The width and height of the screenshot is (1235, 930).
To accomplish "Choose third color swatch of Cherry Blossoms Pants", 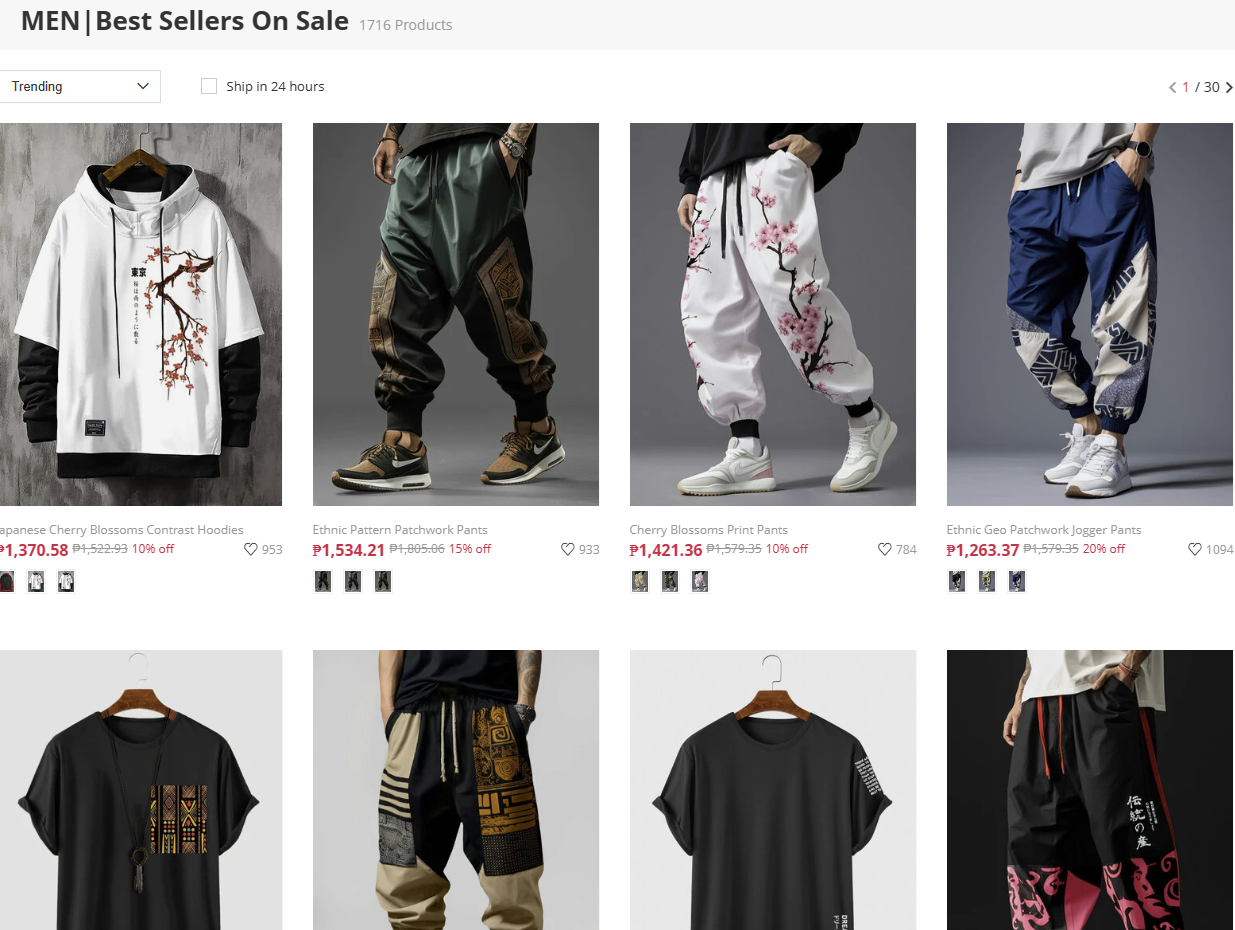I will point(700,581).
